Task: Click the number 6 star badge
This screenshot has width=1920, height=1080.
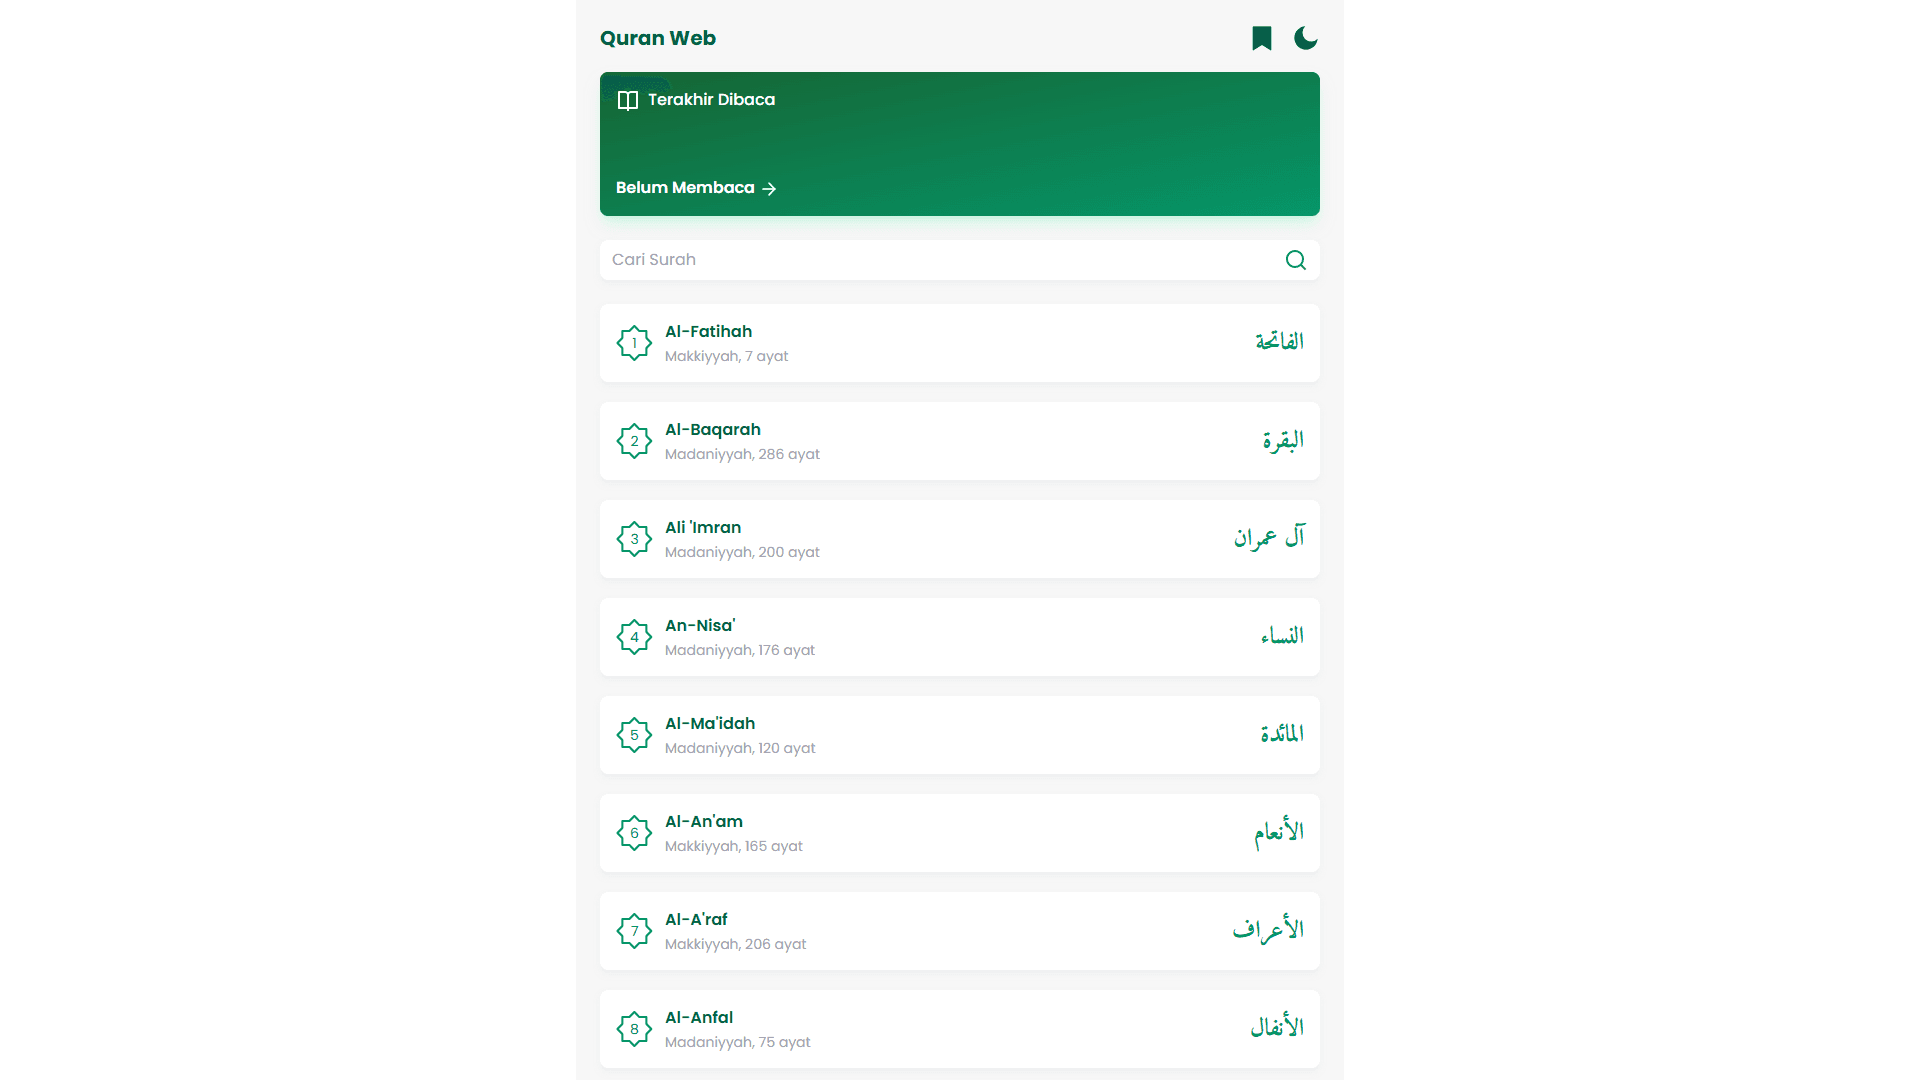Action: (634, 833)
